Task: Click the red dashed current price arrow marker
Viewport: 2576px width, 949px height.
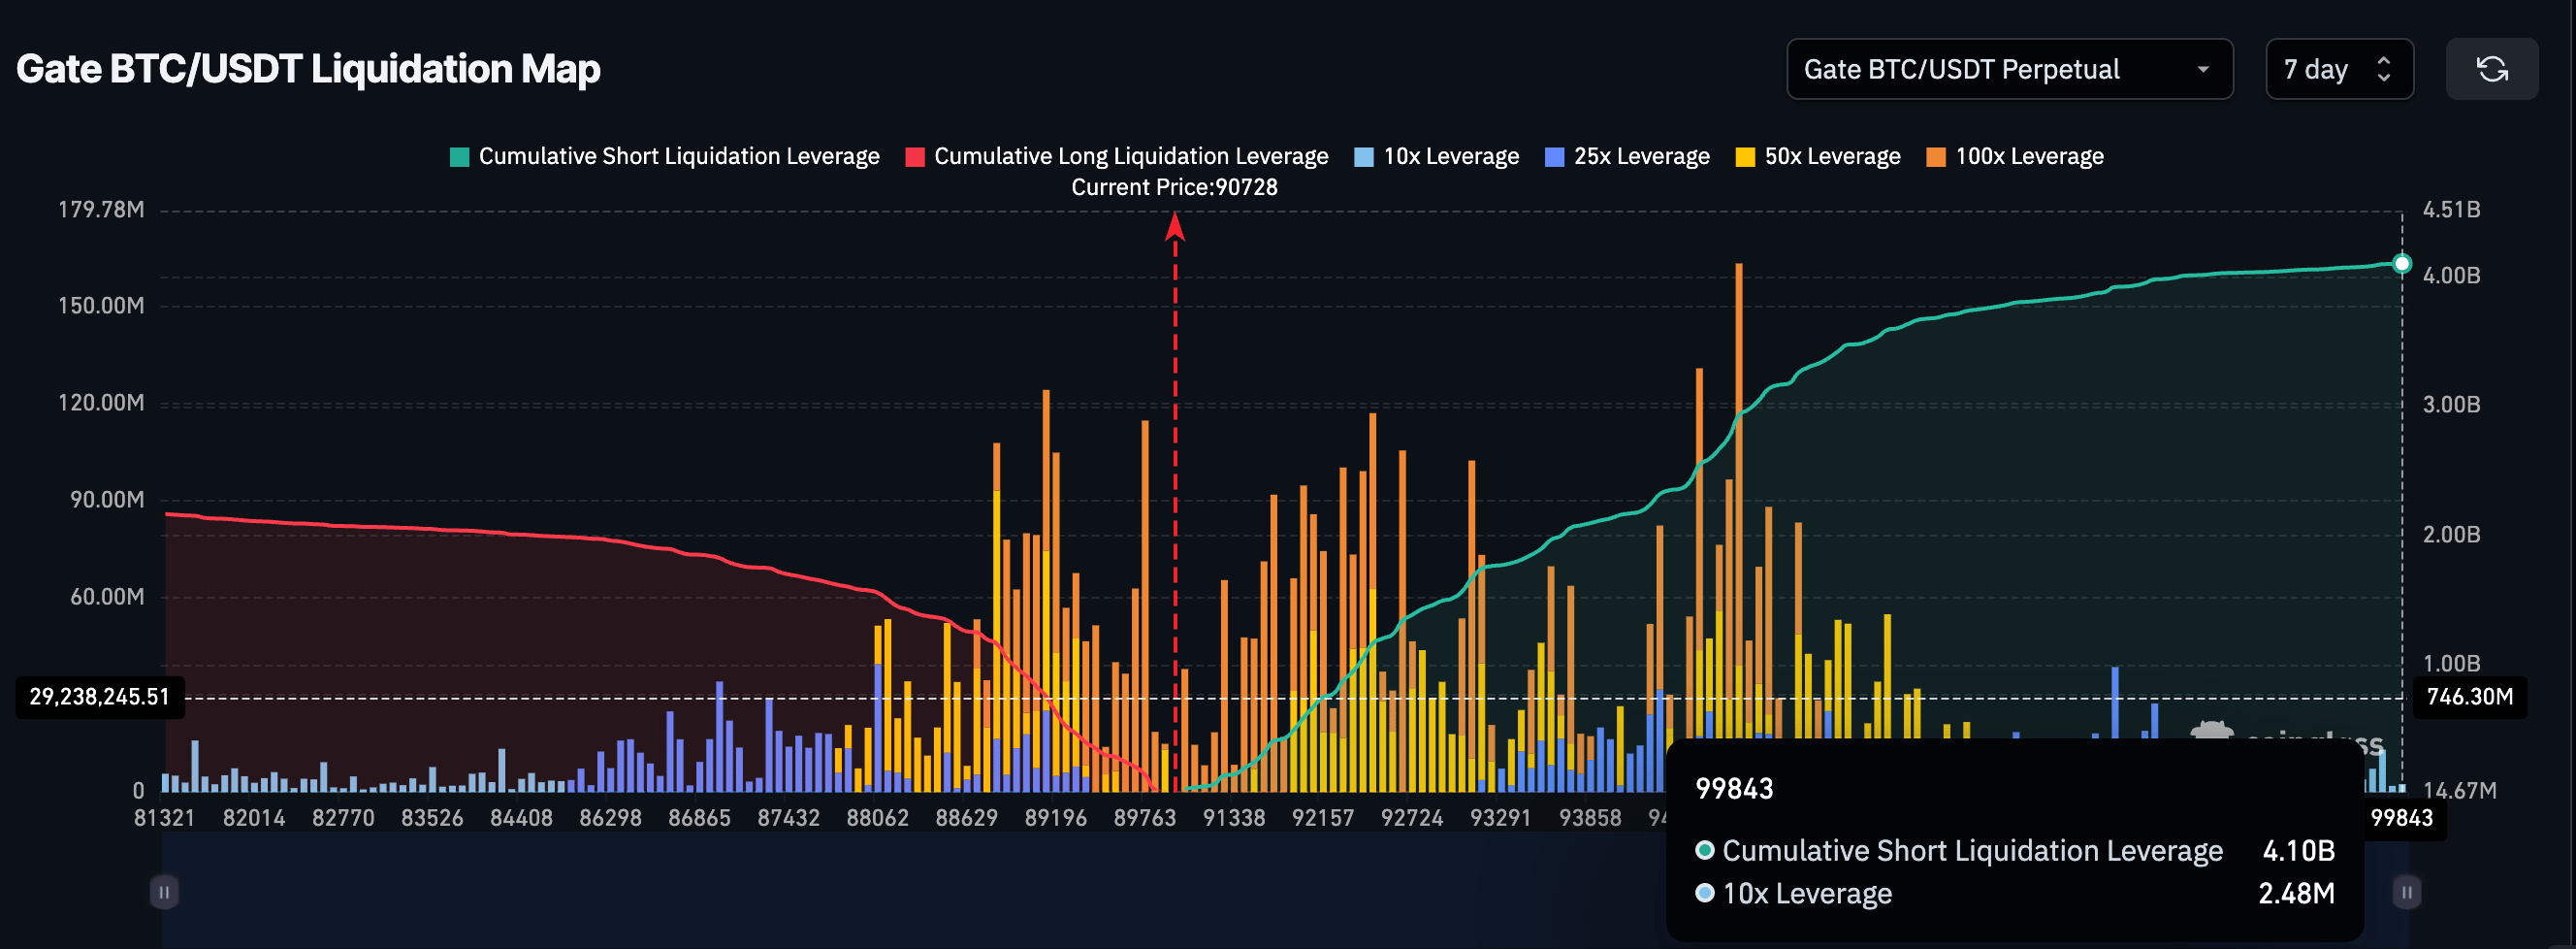Action: click(1174, 230)
